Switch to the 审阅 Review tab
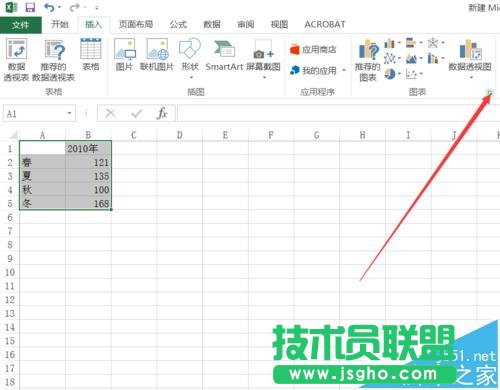The width and height of the screenshot is (500, 390). [x=246, y=24]
